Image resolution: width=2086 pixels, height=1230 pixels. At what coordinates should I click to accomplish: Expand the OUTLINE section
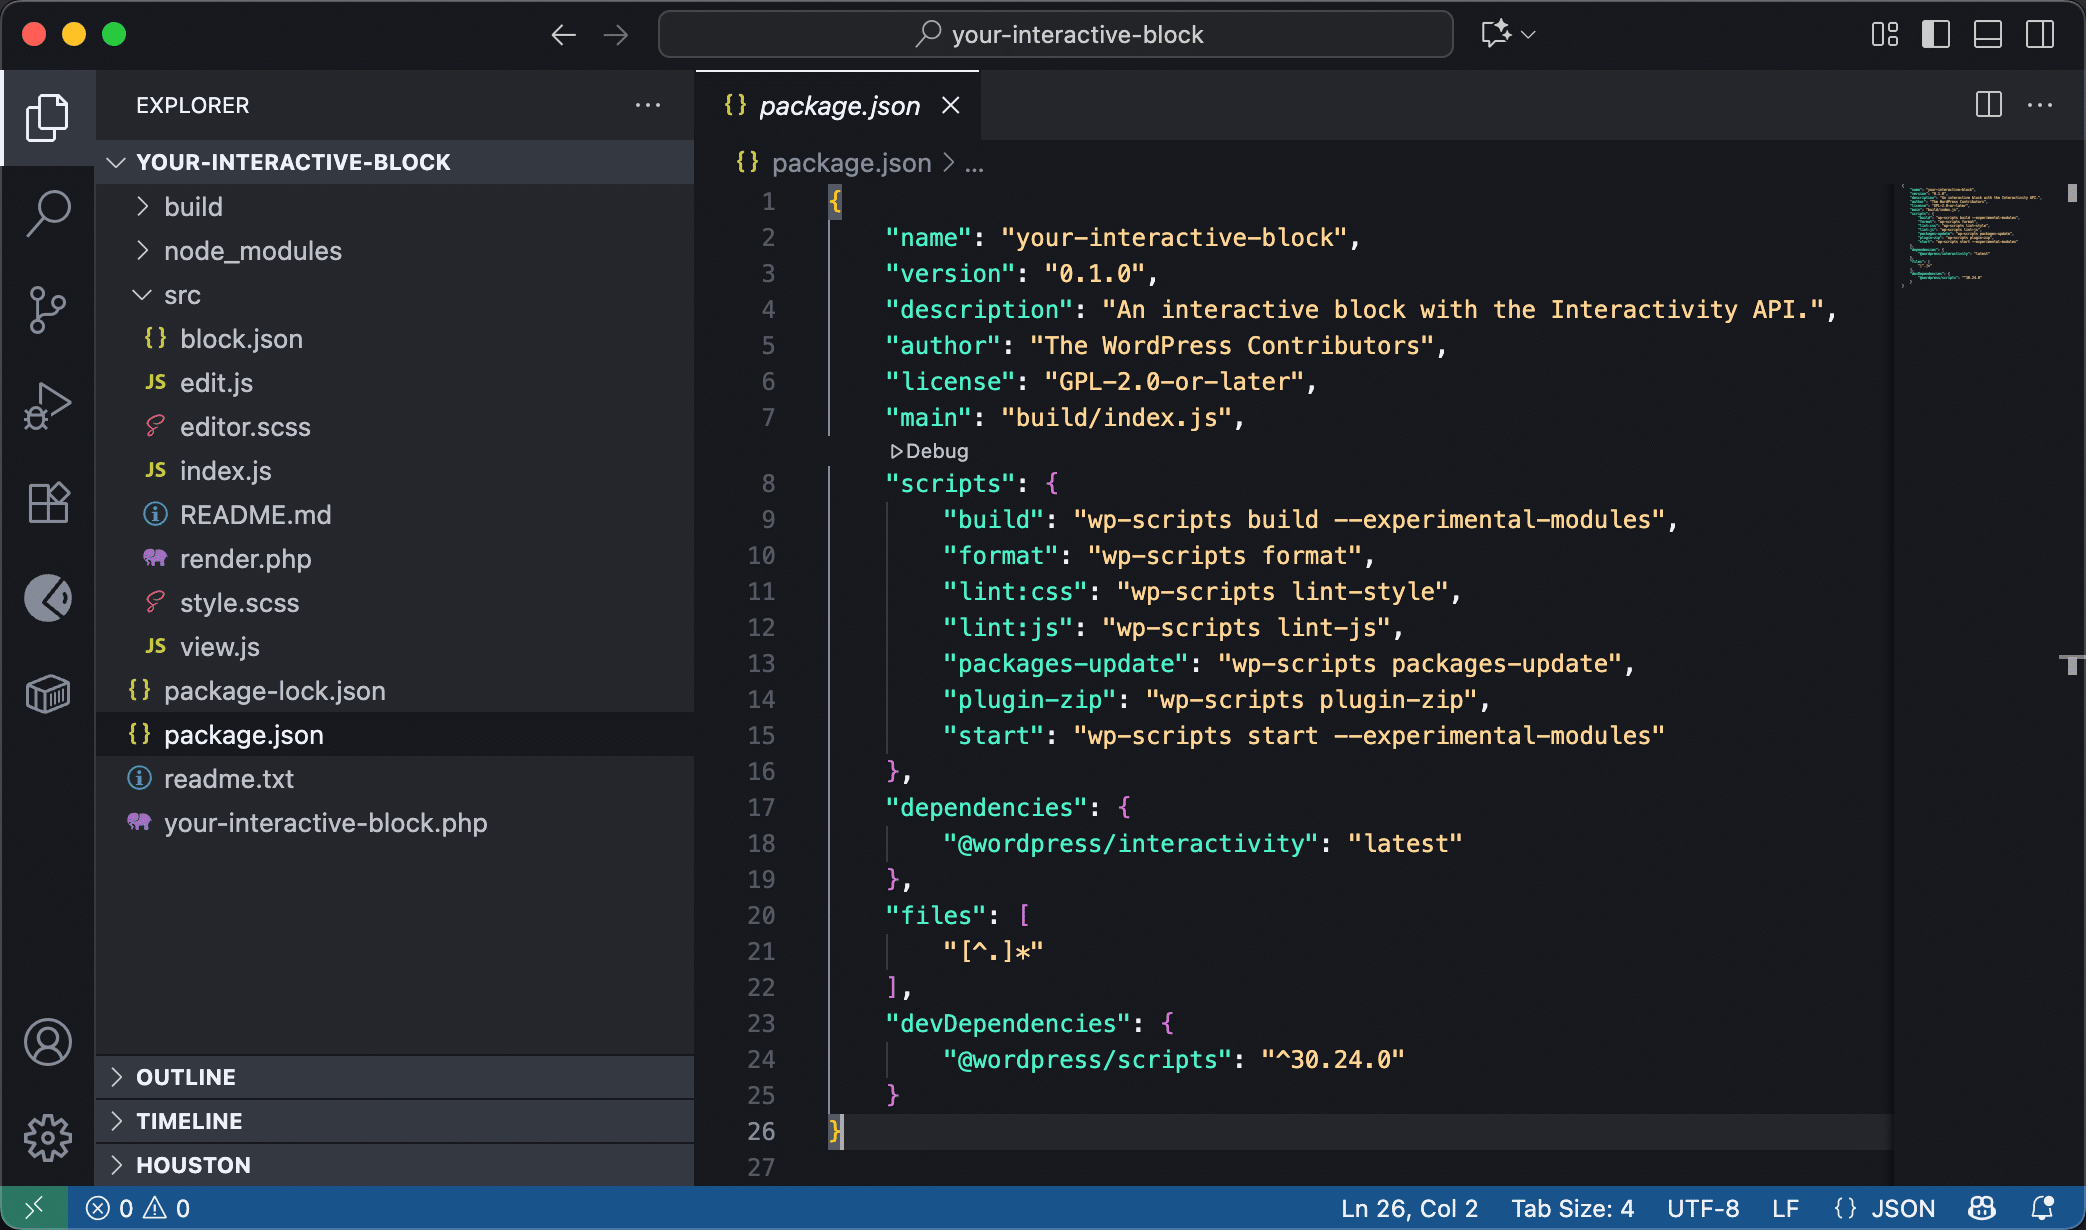186,1077
